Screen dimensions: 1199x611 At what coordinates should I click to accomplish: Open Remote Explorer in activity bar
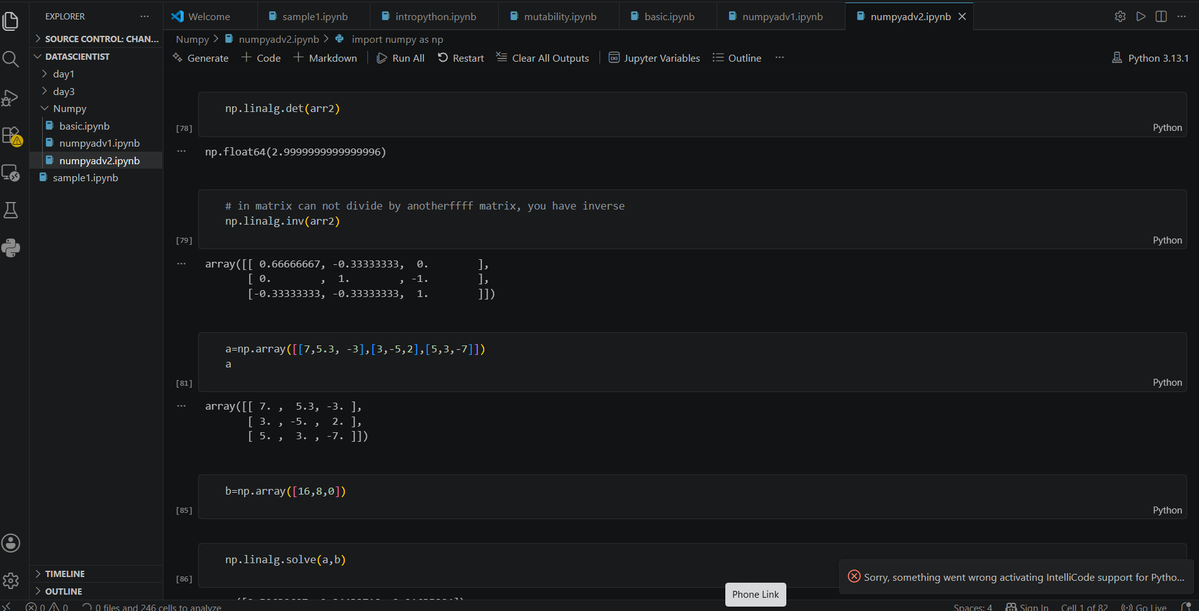coord(11,173)
